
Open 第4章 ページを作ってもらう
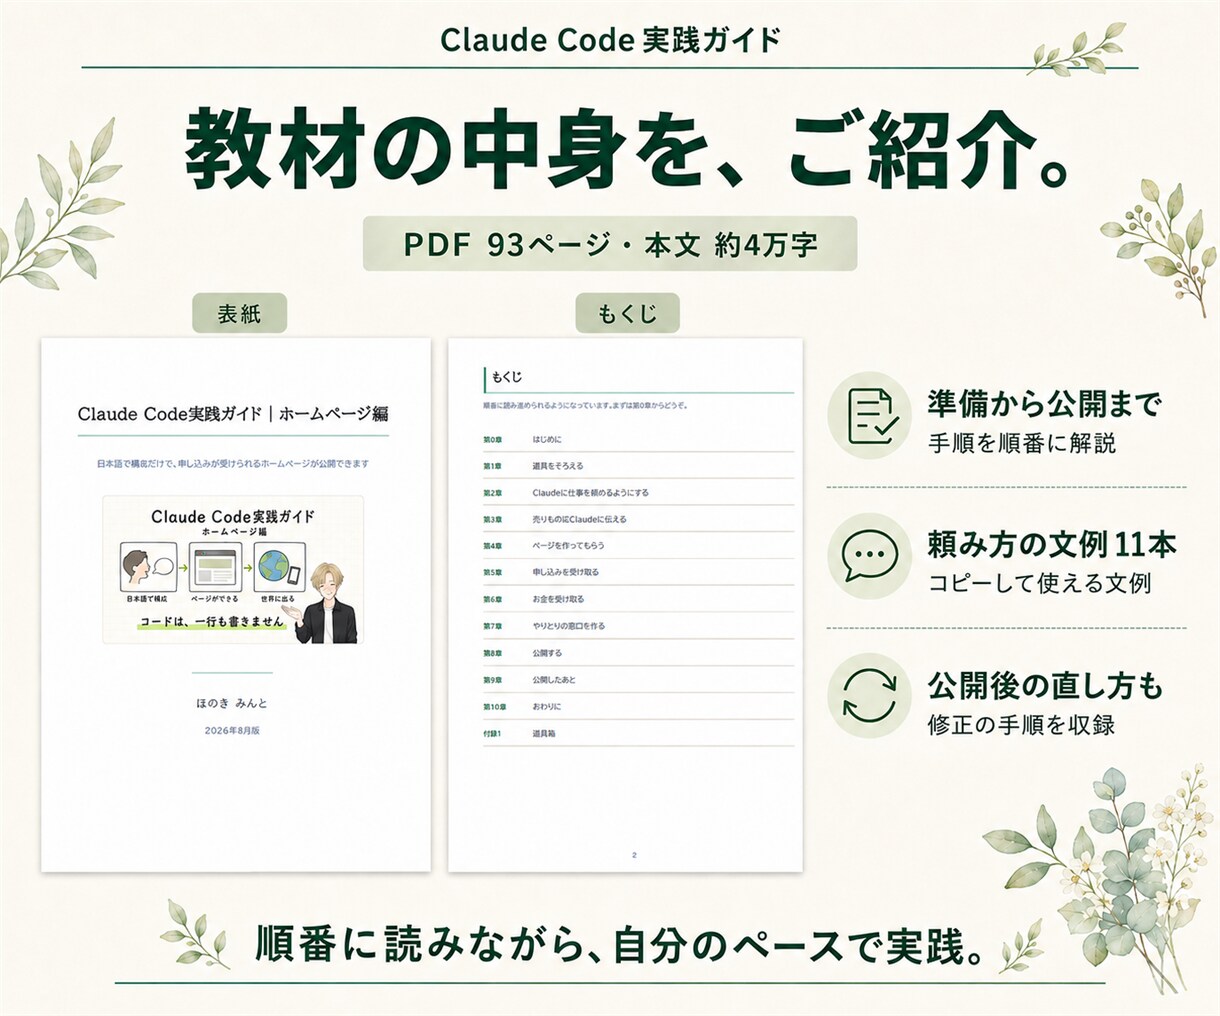638,546
